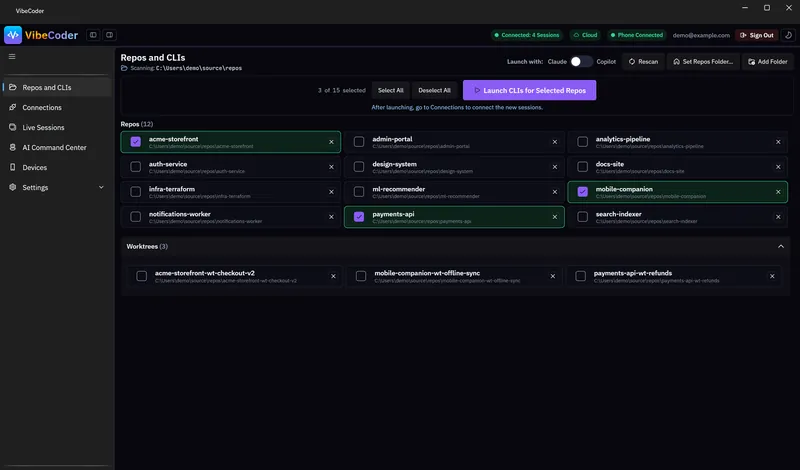
Task: Expand the Settings sidebar chevron
Action: tap(101, 187)
